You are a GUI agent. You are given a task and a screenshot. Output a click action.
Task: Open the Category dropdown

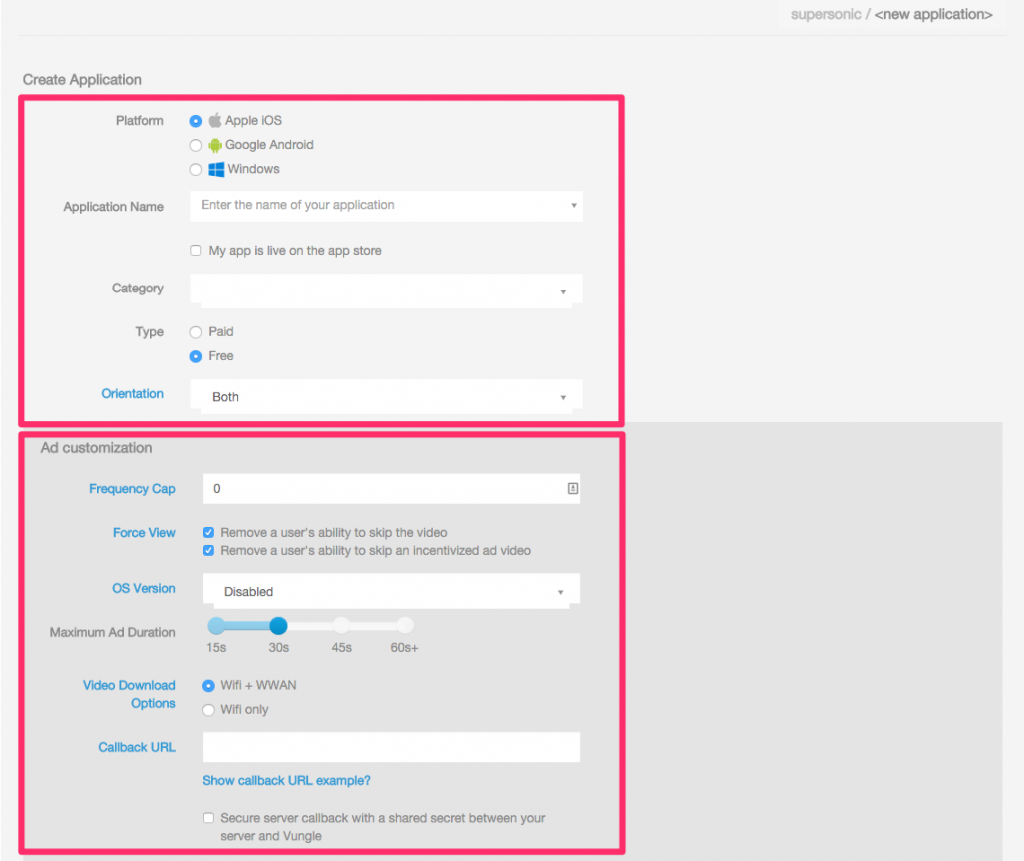pos(386,288)
